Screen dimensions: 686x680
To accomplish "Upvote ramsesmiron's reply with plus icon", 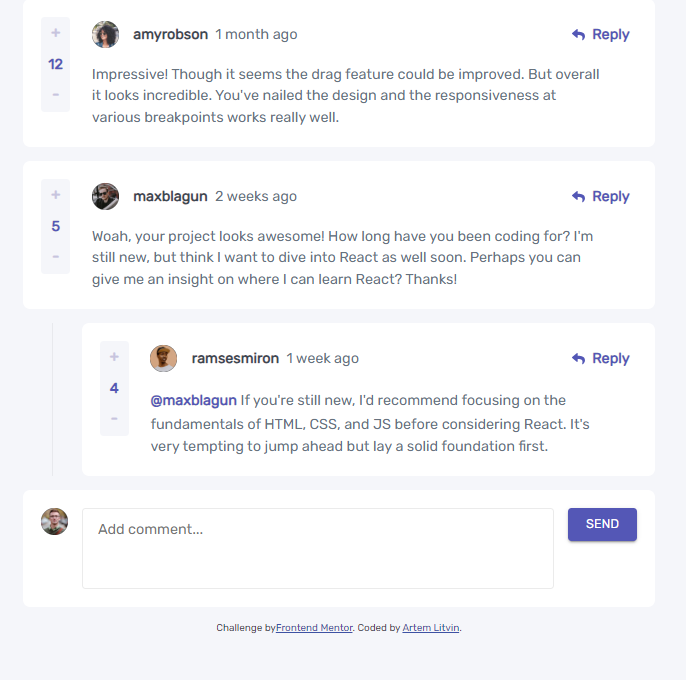I will click(114, 357).
